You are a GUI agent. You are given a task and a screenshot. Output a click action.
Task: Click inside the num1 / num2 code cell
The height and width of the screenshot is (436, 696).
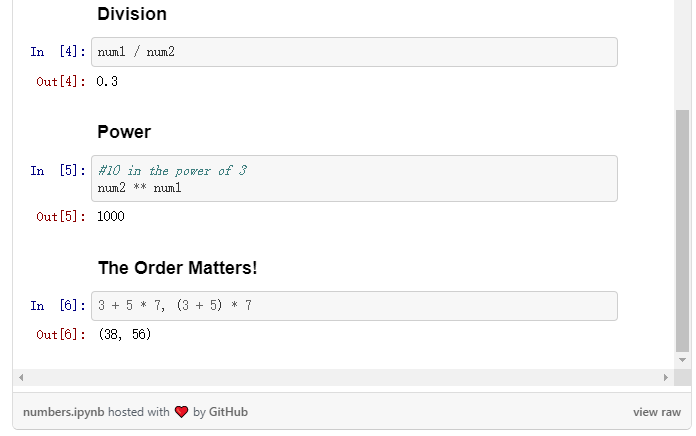[354, 52]
